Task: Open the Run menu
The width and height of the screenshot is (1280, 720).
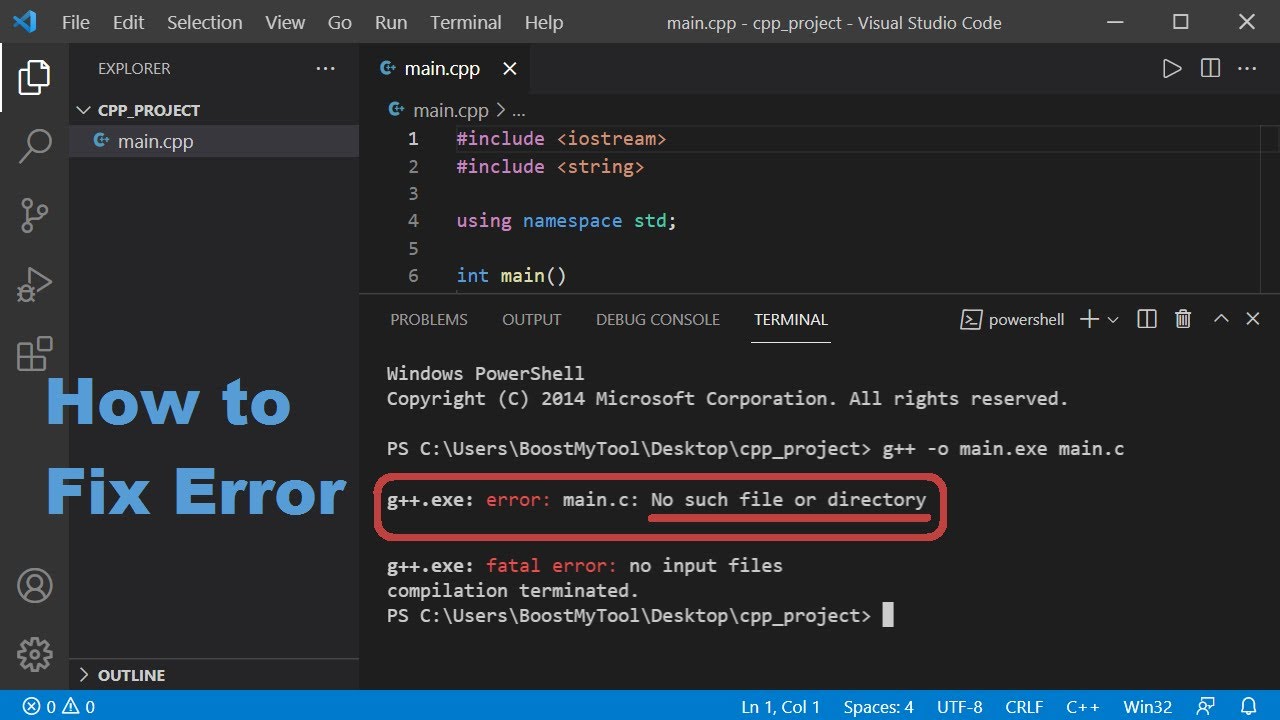Action: point(390,22)
